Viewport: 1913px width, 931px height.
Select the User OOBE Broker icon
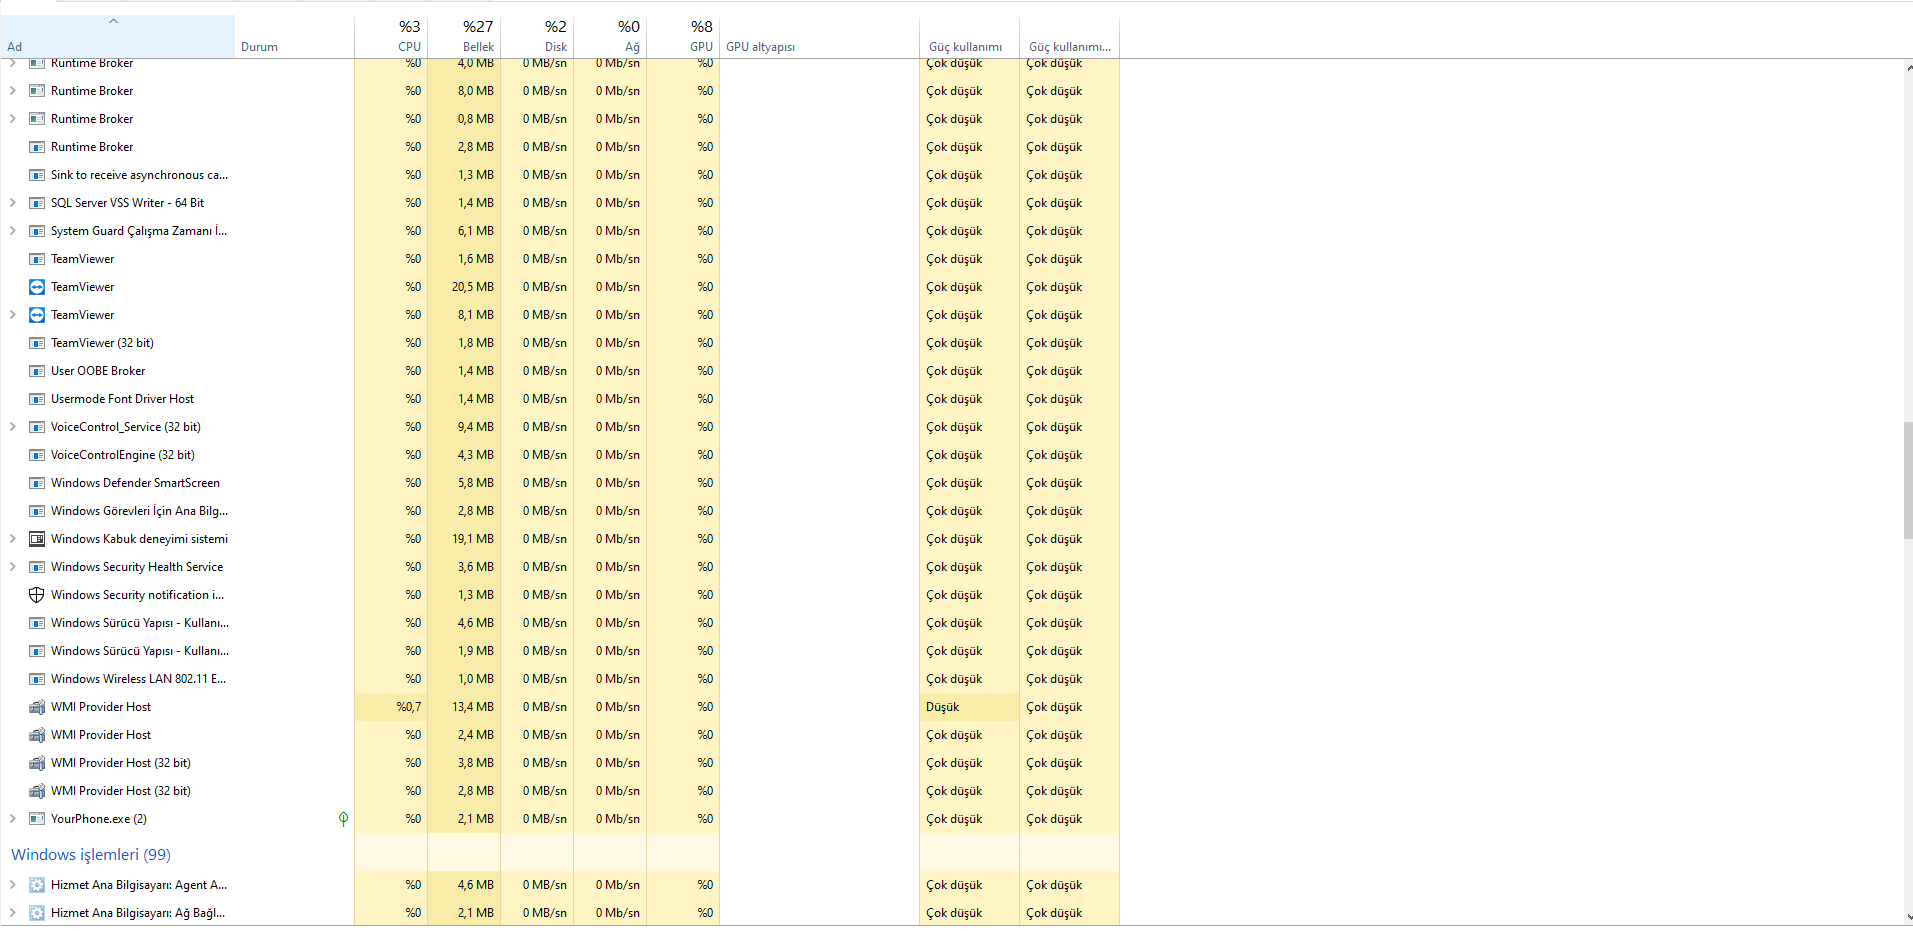[x=37, y=371]
